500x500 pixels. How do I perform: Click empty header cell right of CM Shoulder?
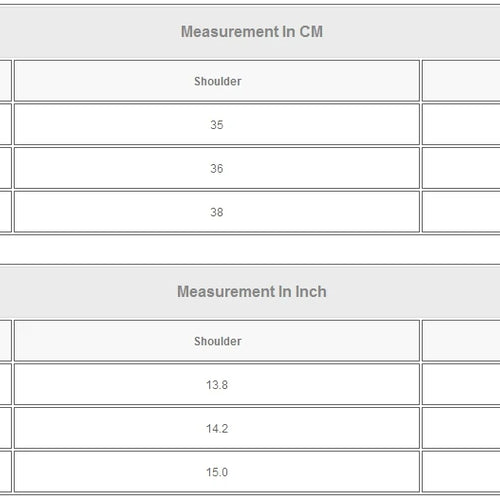[x=461, y=81]
